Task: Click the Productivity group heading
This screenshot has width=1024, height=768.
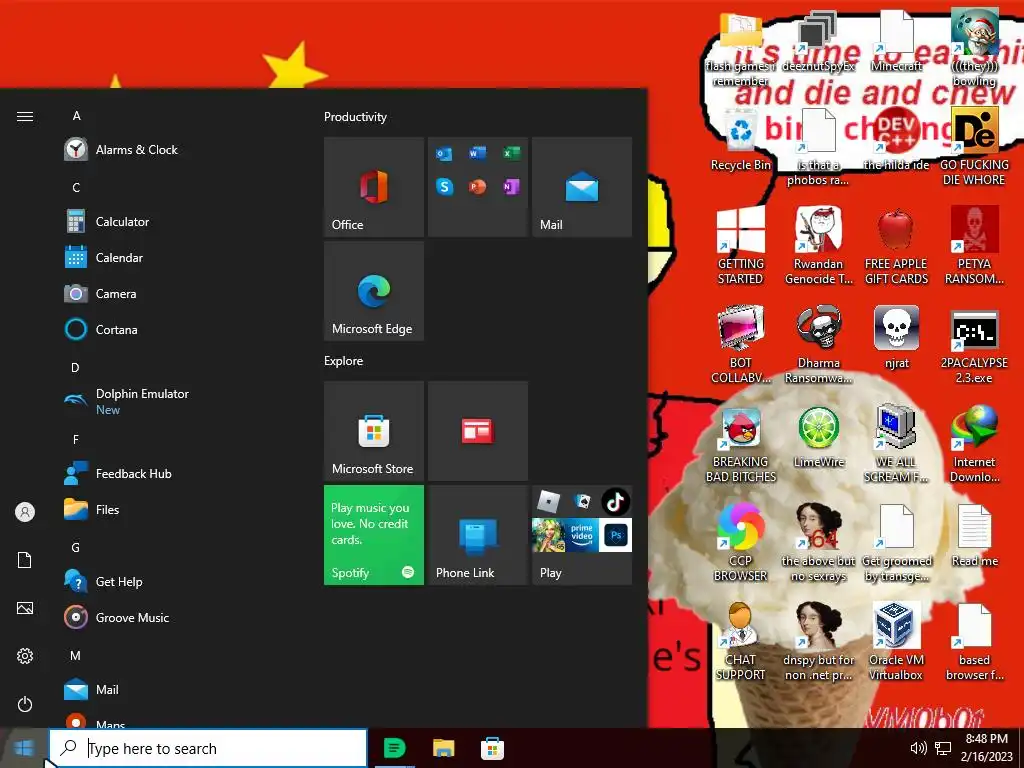Action: (355, 117)
